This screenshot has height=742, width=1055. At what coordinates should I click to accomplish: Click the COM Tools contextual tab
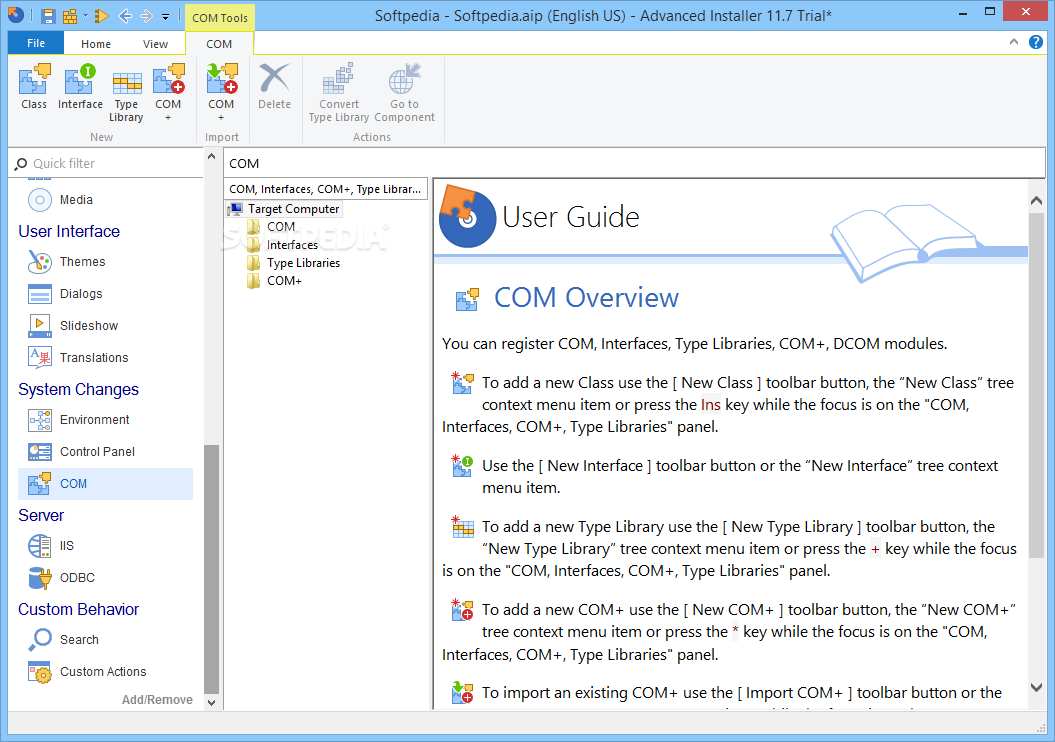219,17
